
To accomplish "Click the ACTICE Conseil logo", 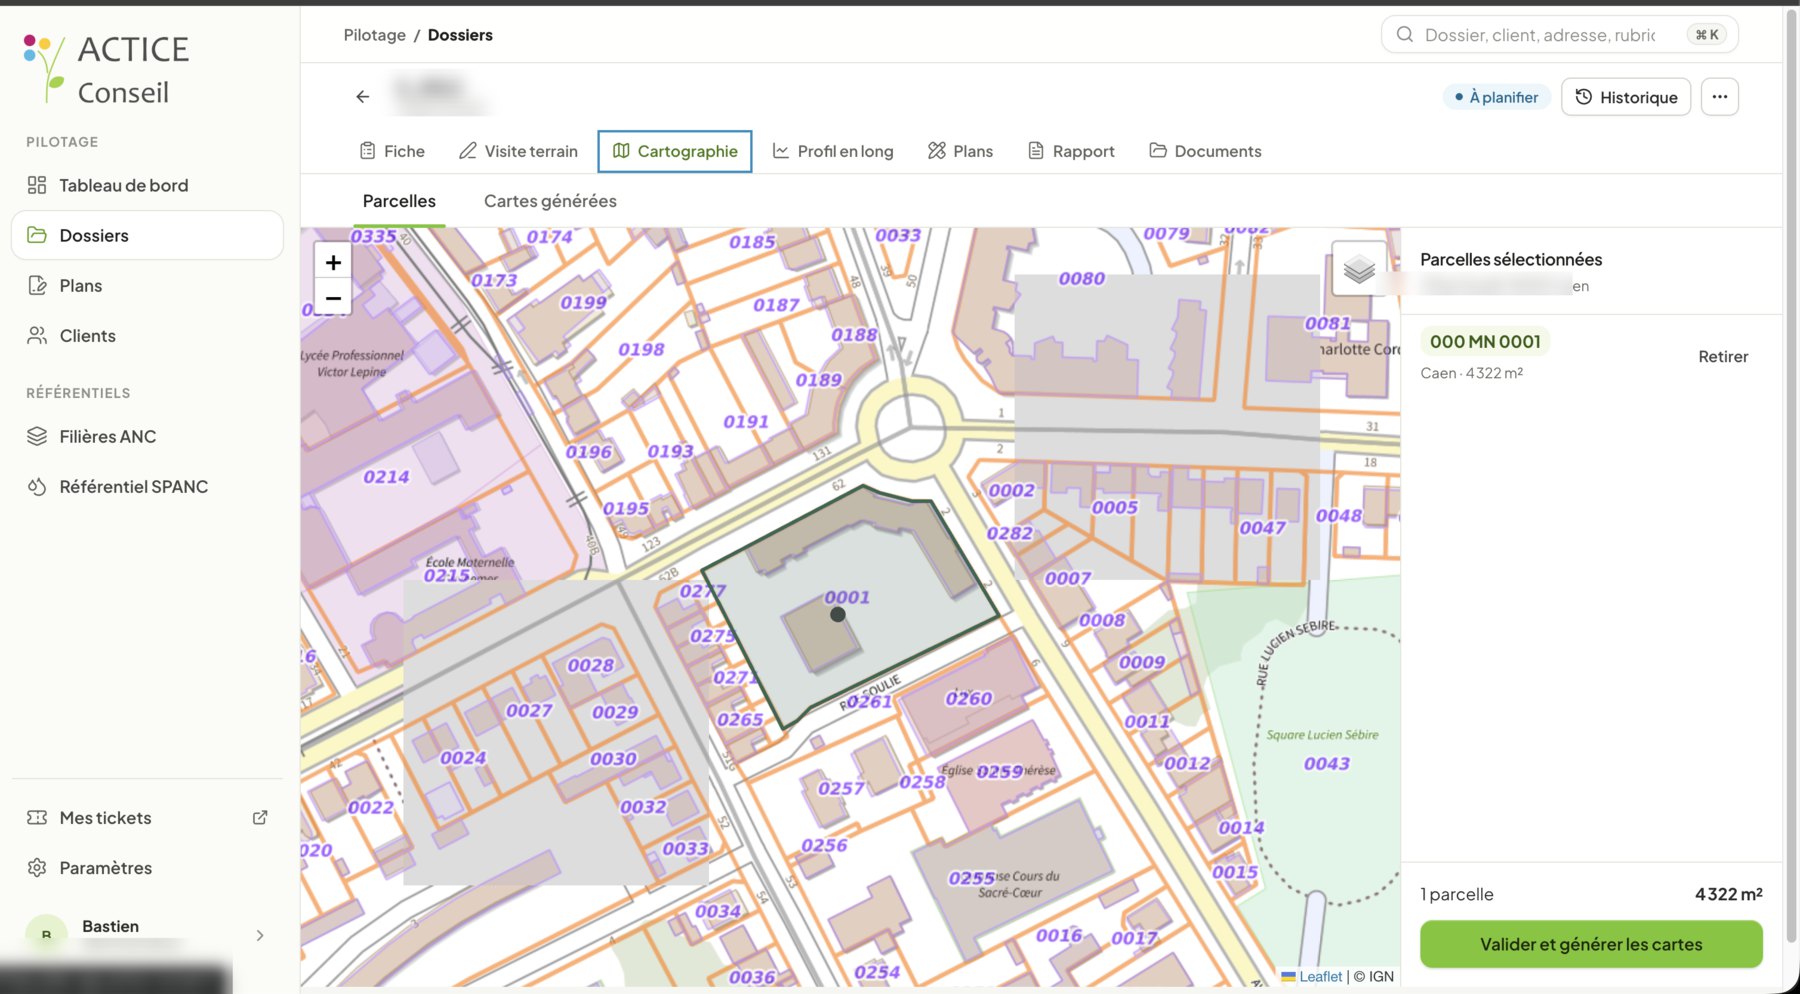I will (106, 68).
